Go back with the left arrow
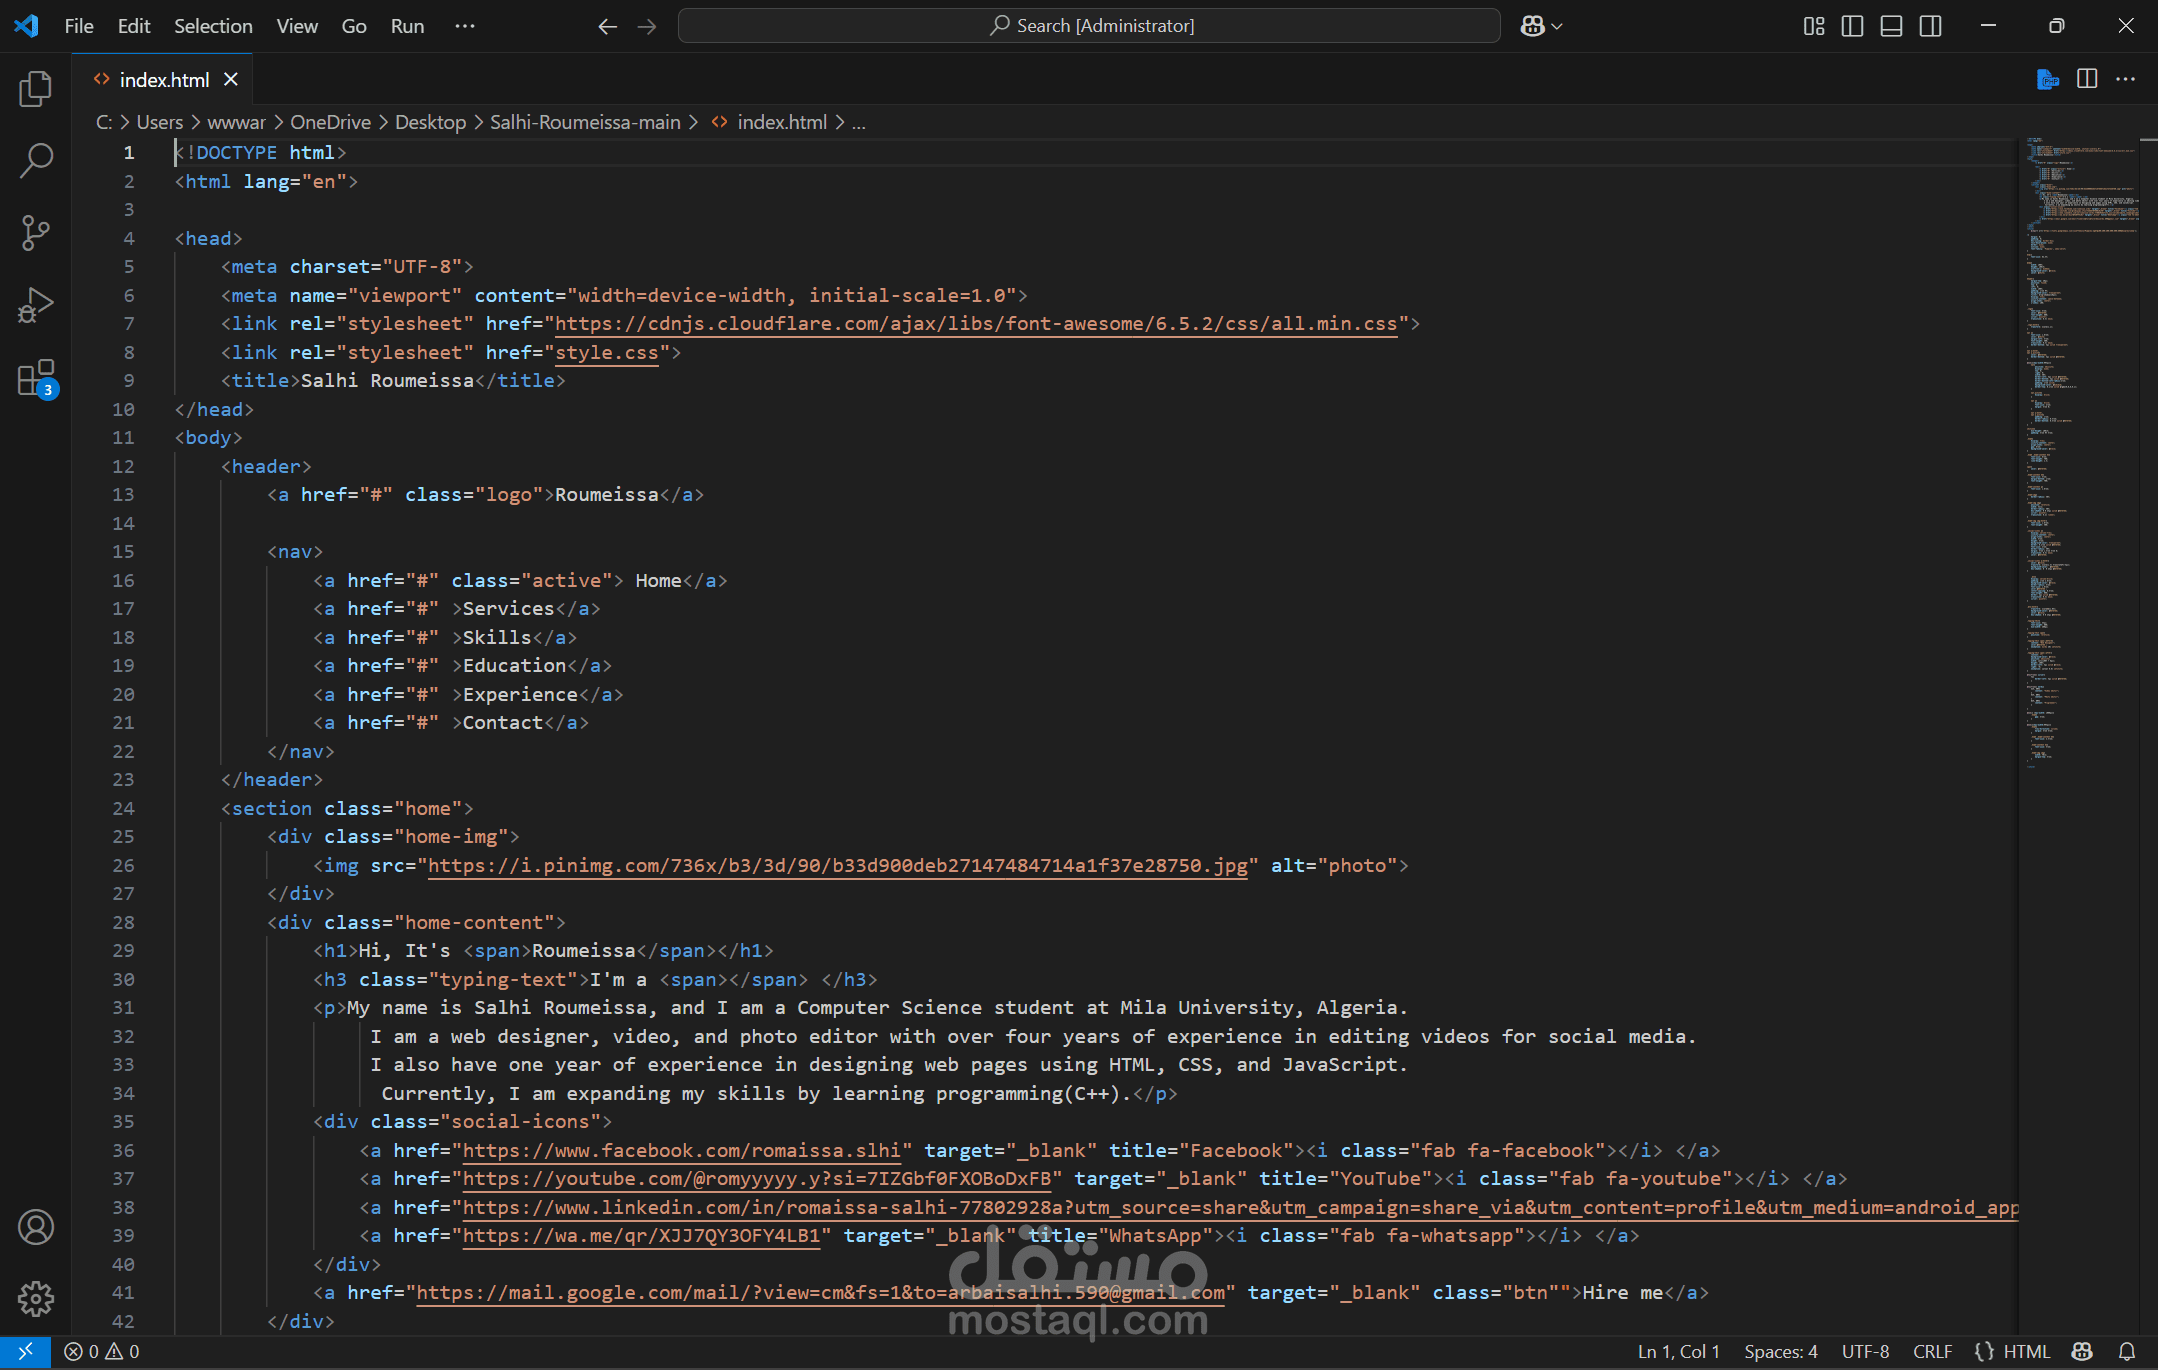The width and height of the screenshot is (2158, 1370). 607,26
